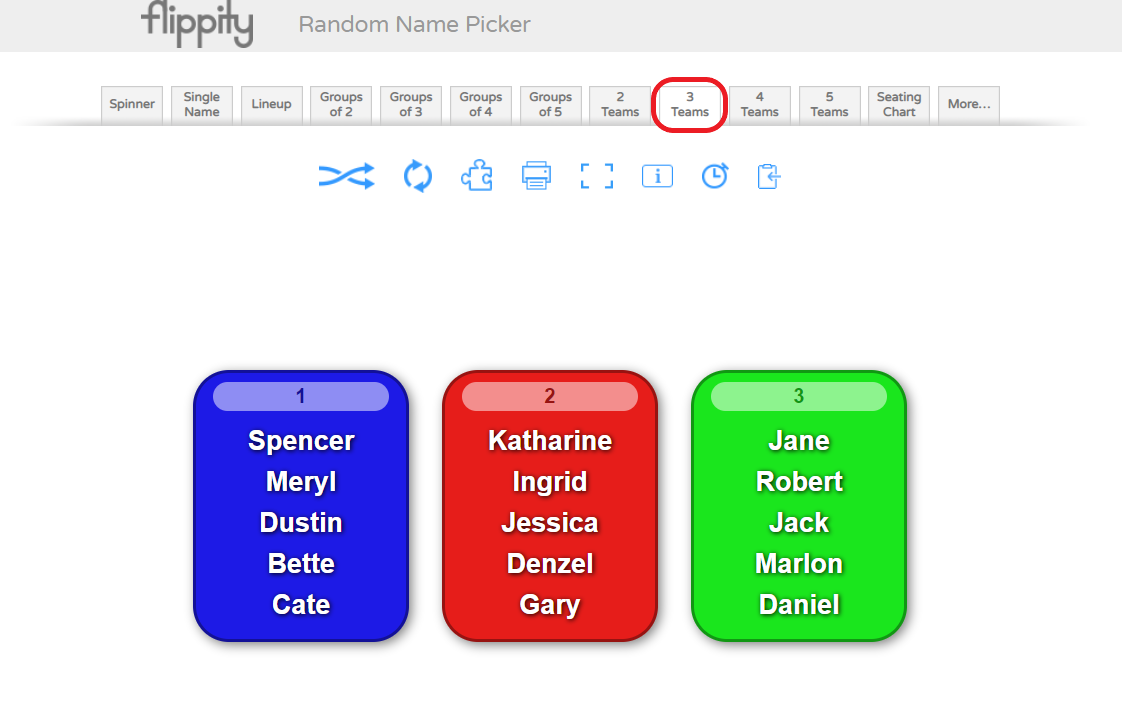1122x705 pixels.
Task: Click the circular-arrows refresh icon
Action: [x=418, y=176]
